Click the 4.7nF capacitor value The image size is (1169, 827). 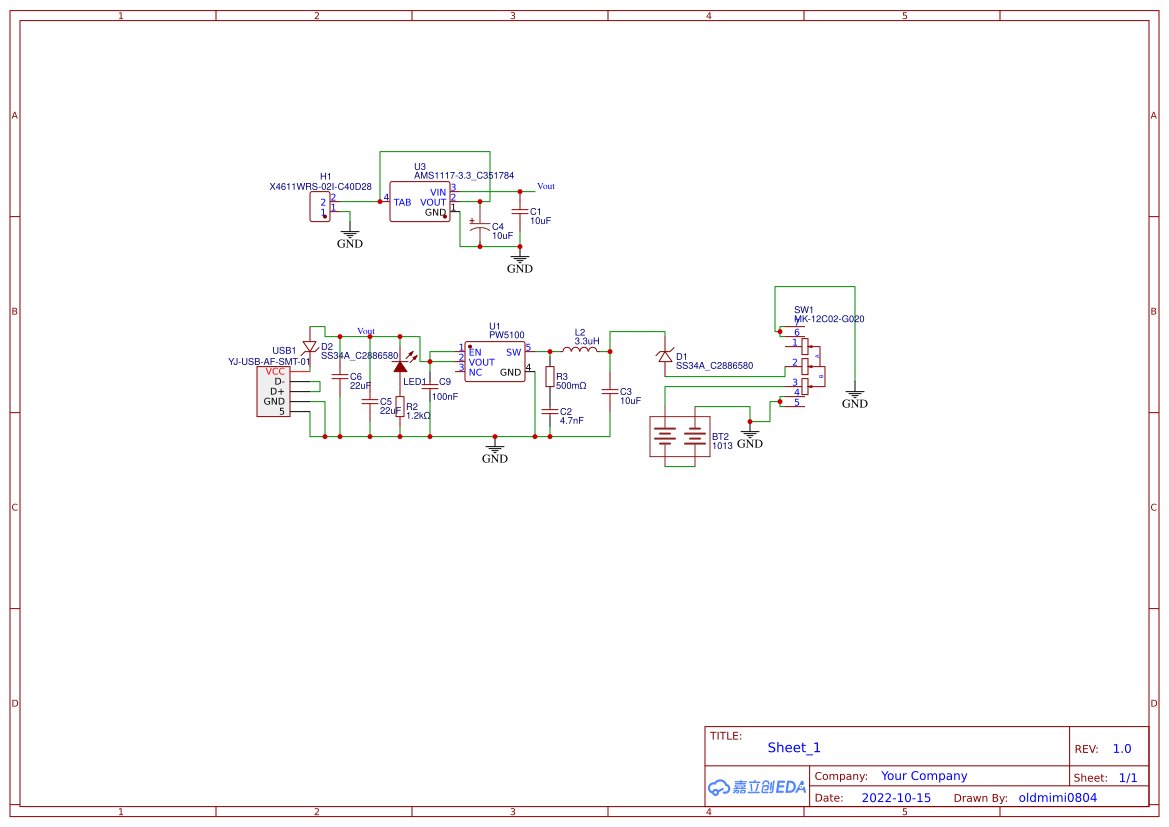[x=572, y=421]
